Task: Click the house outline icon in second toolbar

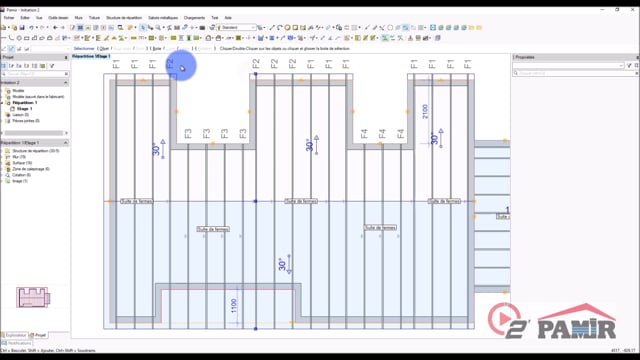Action: pos(209,38)
